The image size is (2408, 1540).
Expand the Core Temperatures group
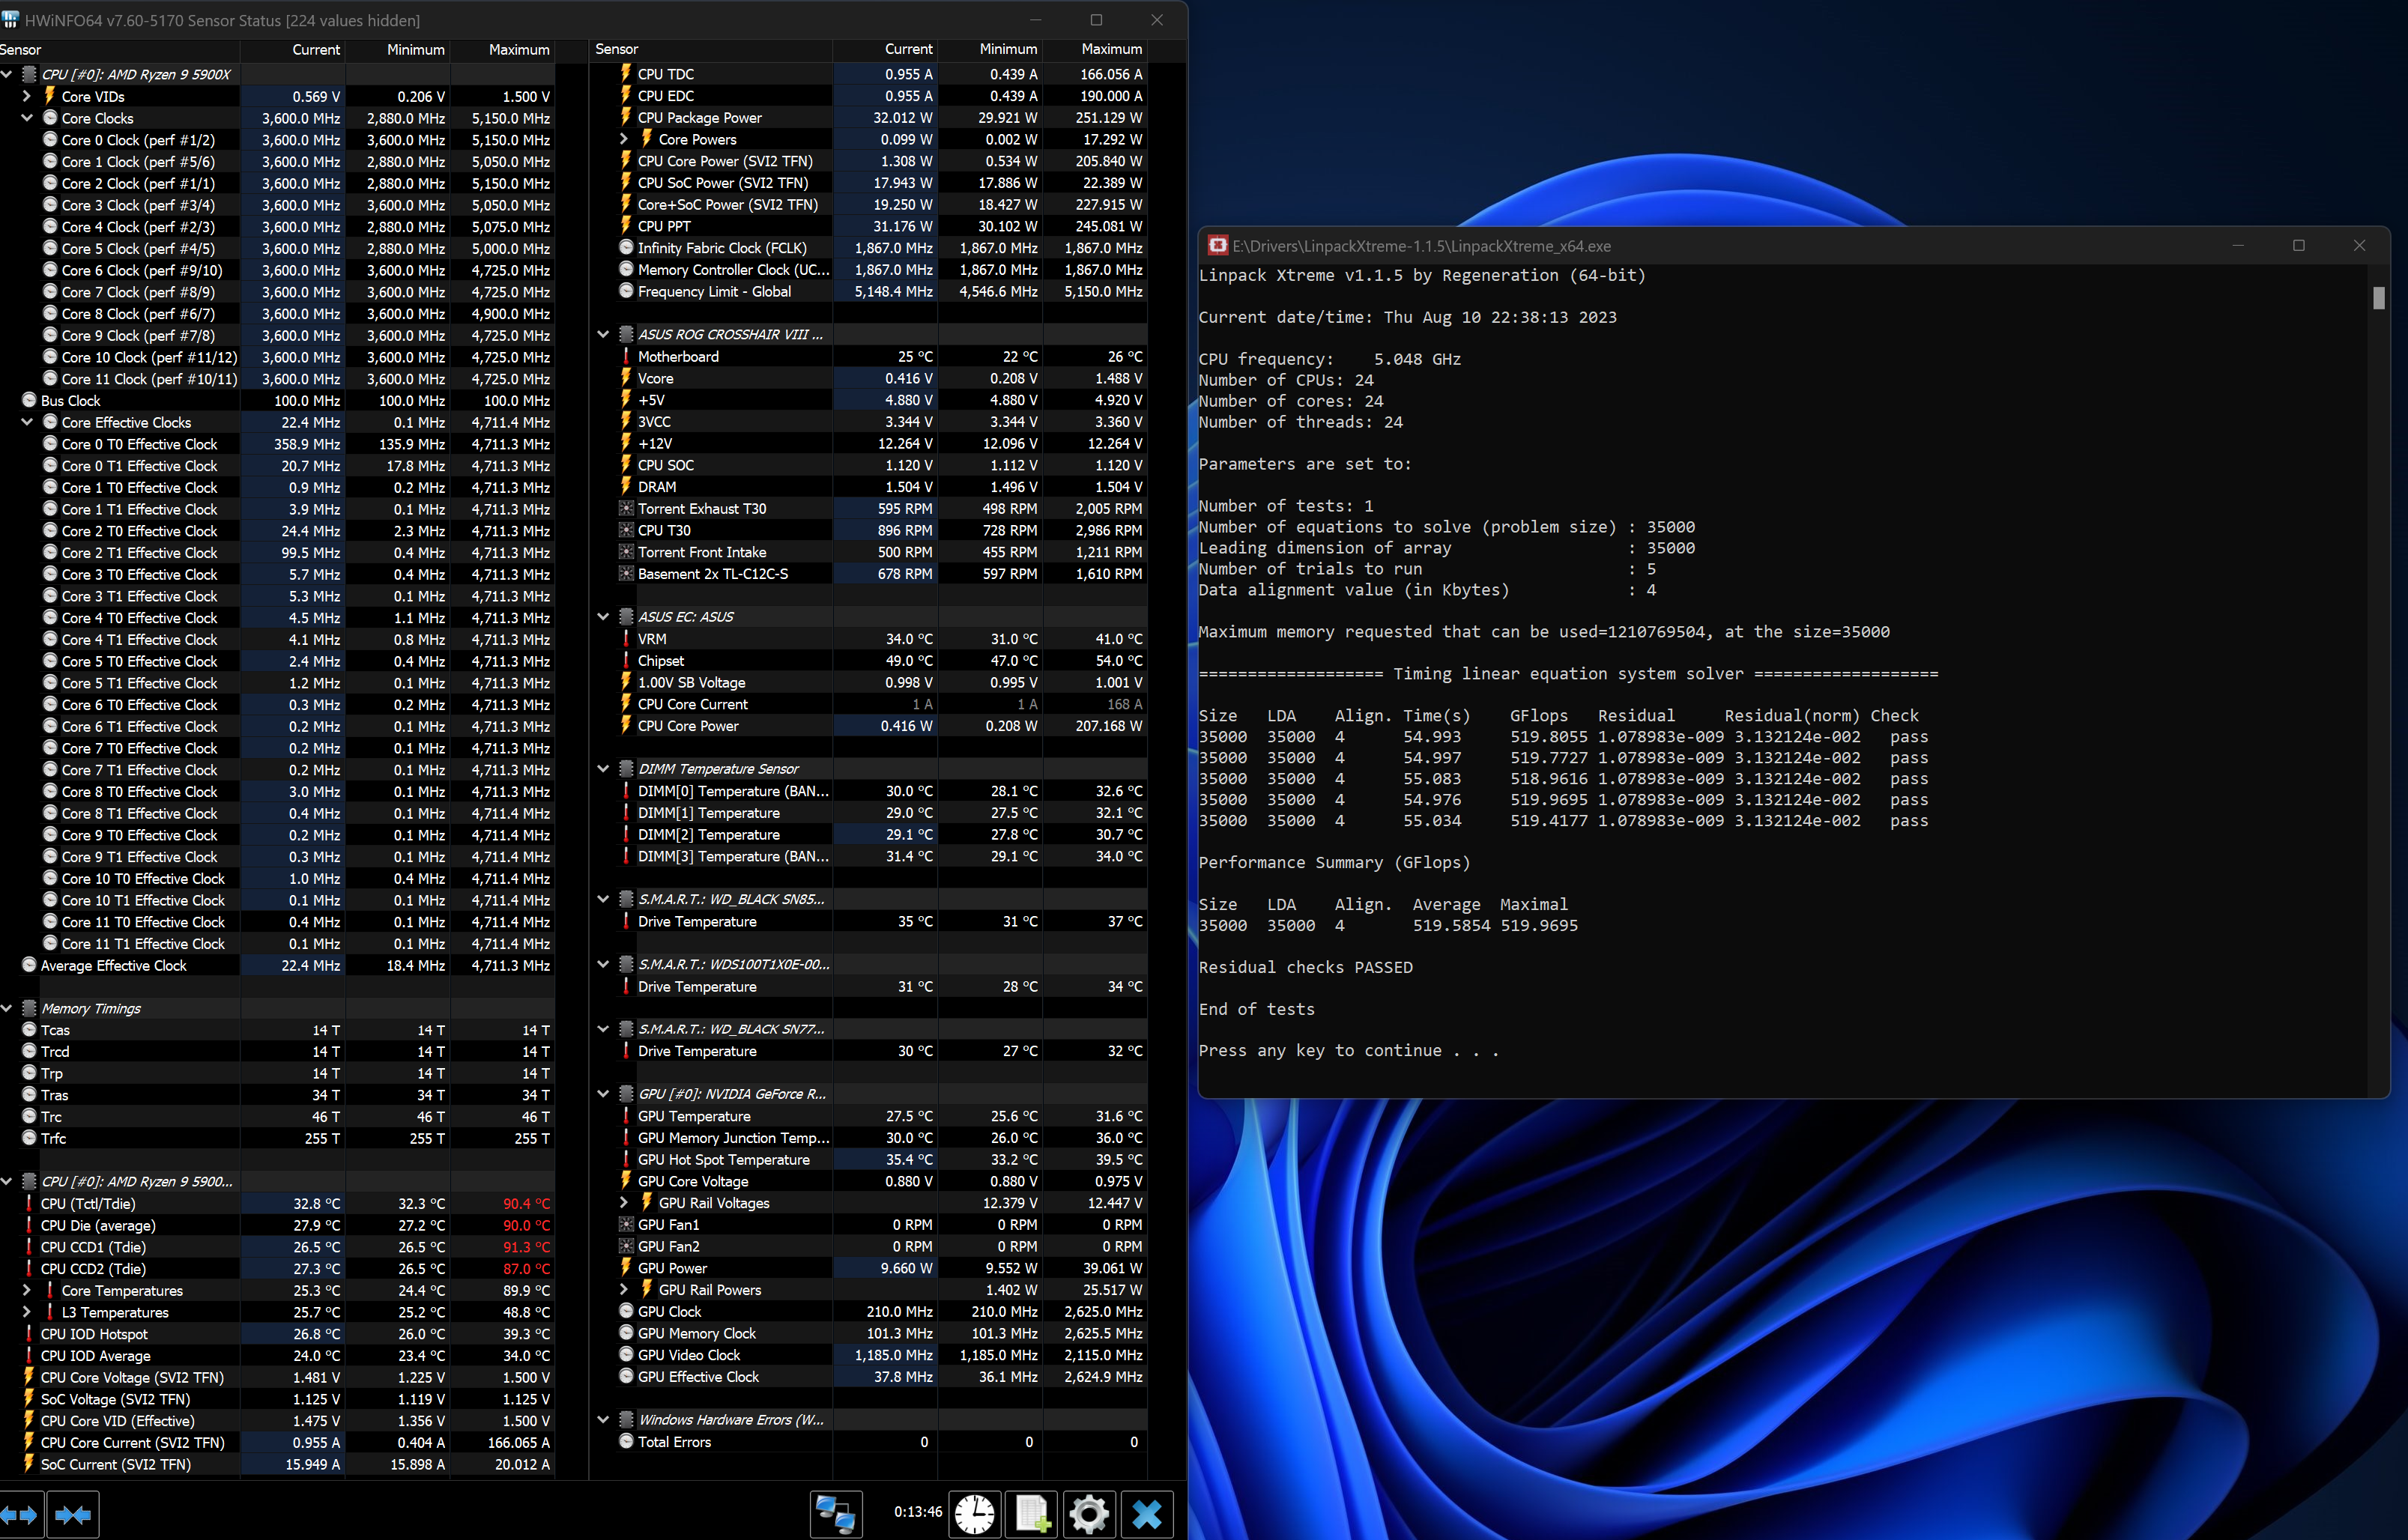(x=27, y=1290)
